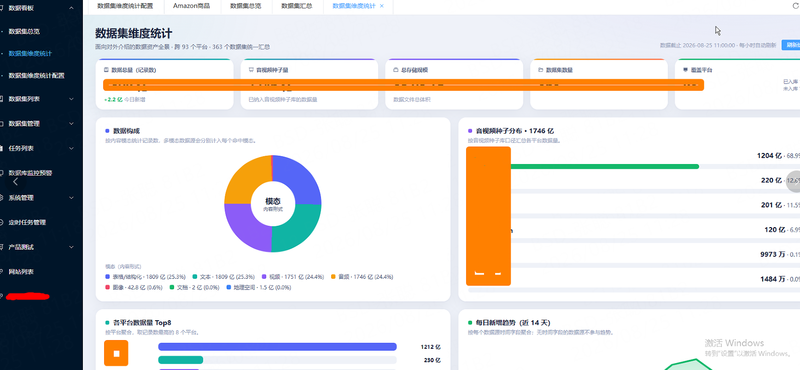Click the green 1204 亿 distribution bar
Screen dimensions: 800x370
pos(605,166)
